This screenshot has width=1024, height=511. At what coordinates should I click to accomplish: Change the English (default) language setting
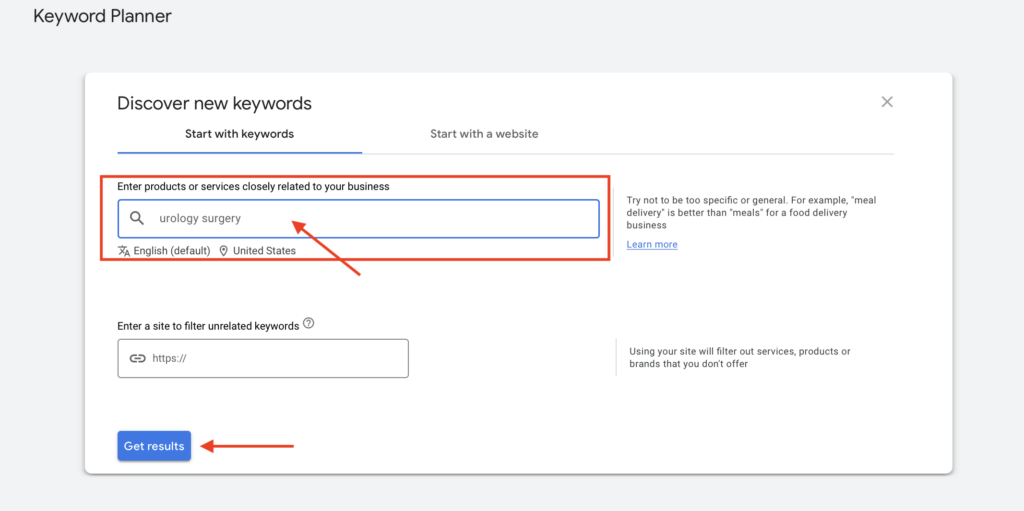click(172, 251)
